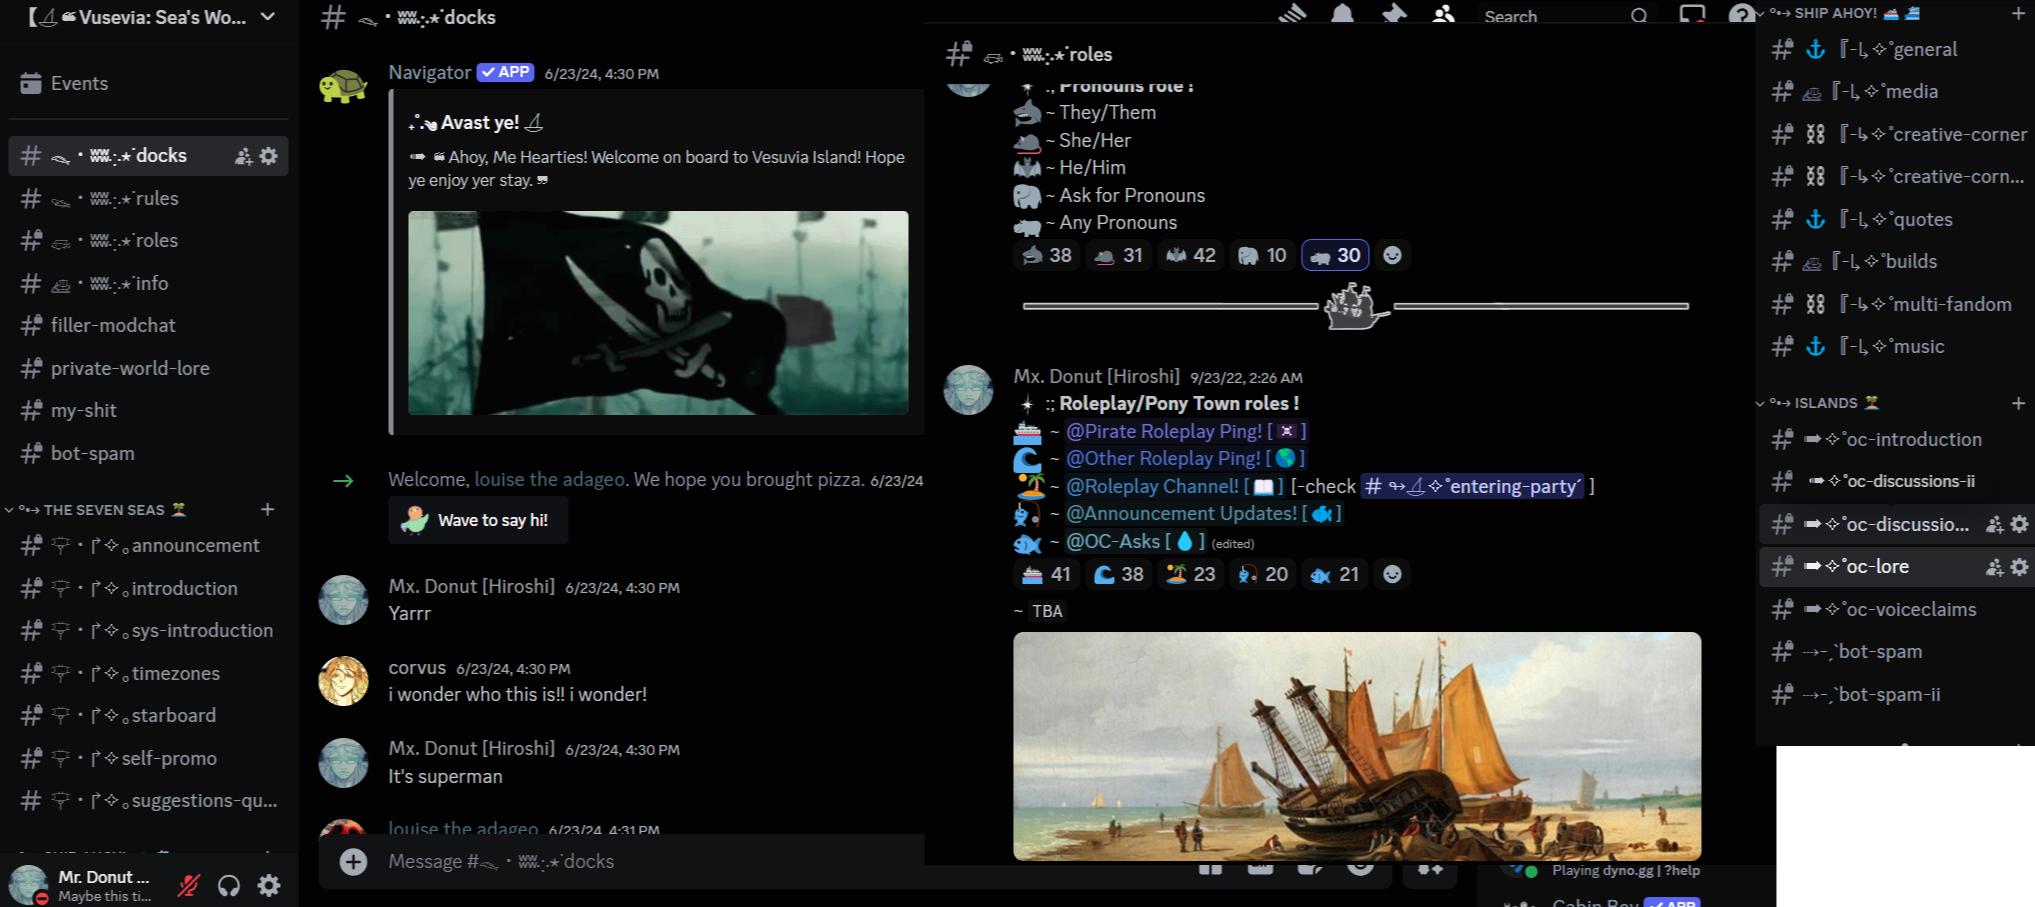Toggle the selected Any Pronouns reaction 30

coord(1335,256)
